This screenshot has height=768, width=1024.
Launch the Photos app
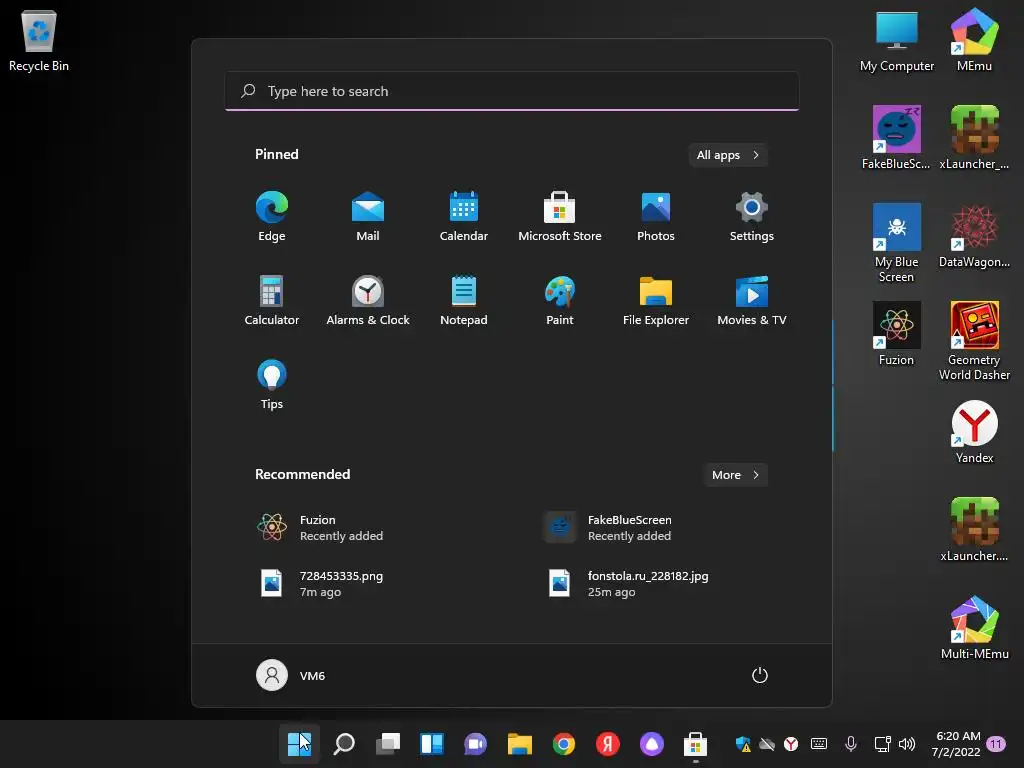point(656,217)
